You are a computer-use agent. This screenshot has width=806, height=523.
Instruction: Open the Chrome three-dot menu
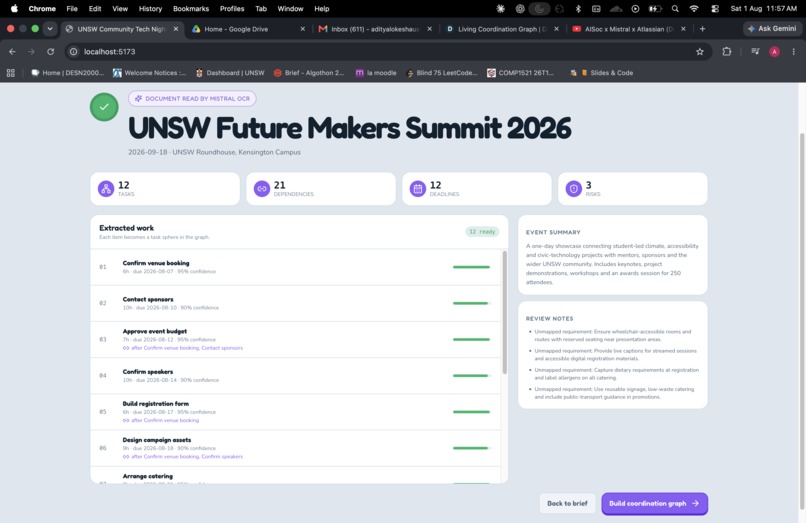794,51
